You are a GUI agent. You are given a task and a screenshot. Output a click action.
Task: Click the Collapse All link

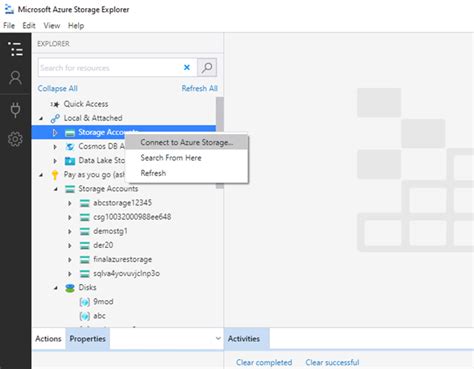coord(58,88)
